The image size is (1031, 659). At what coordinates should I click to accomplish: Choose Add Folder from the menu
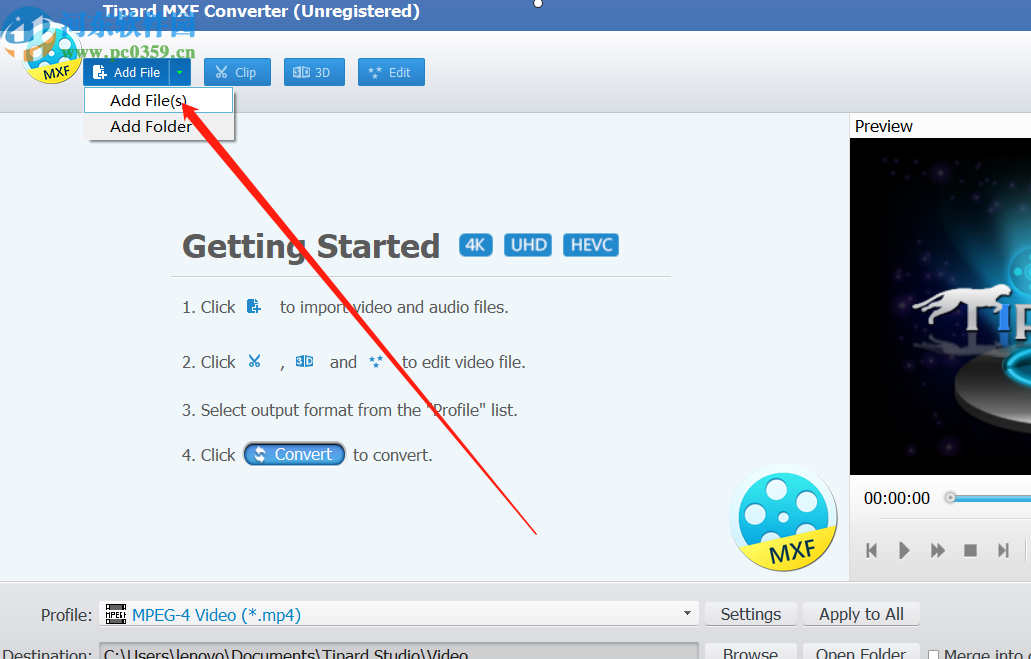pos(158,126)
